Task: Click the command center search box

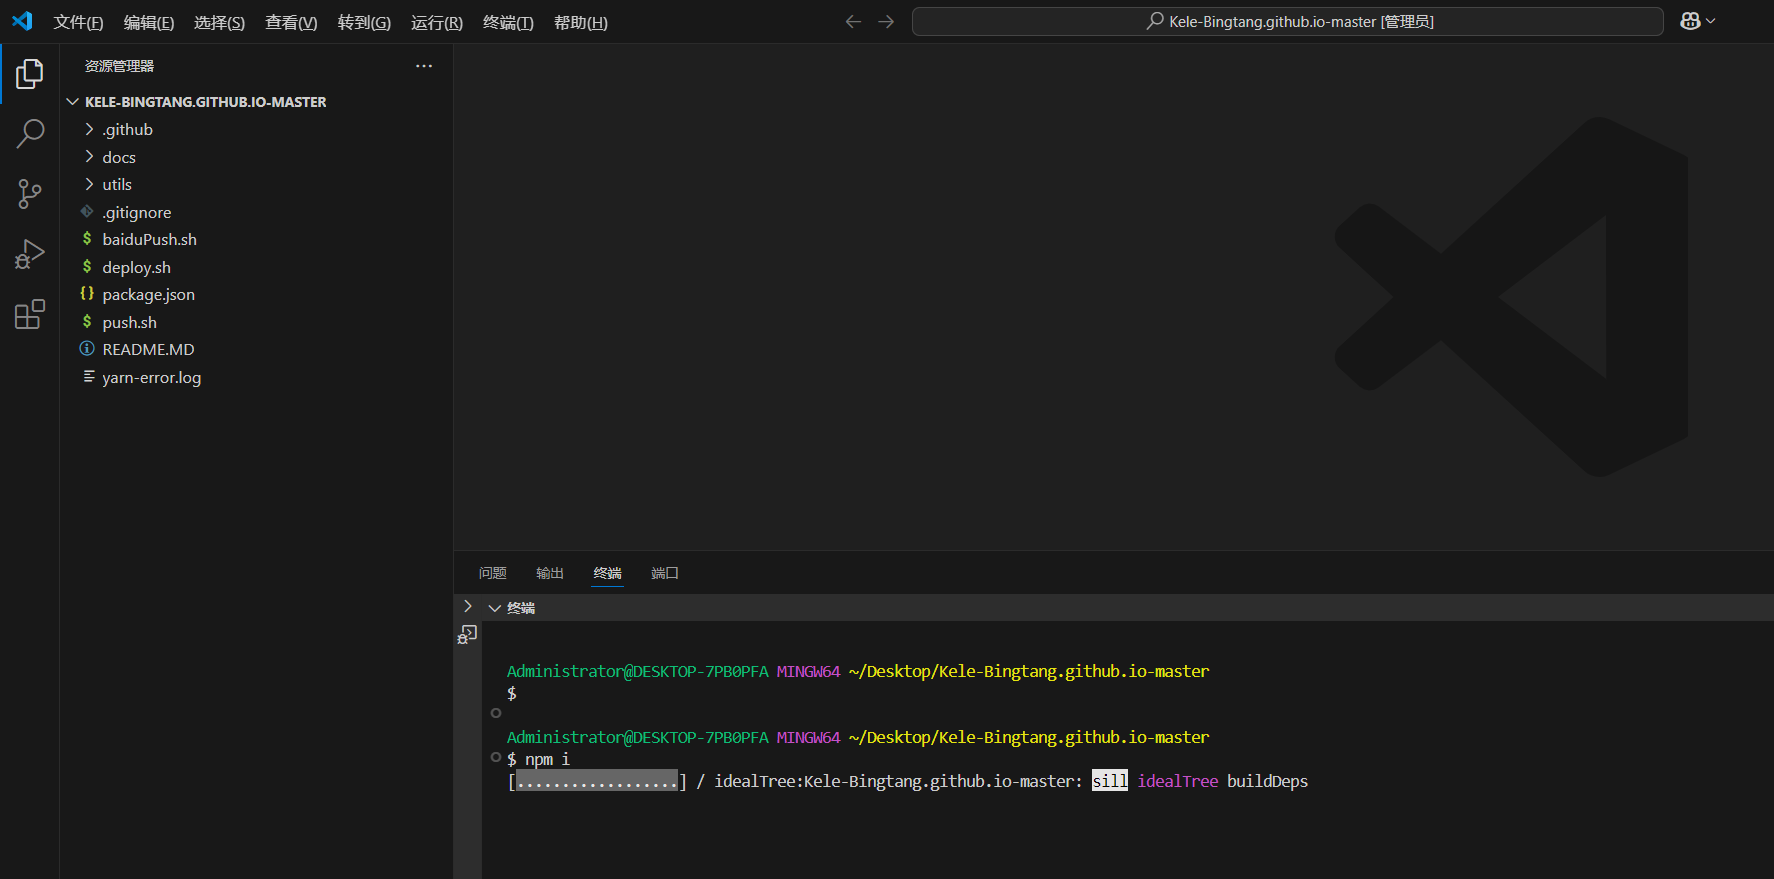Action: pyautogui.click(x=1288, y=22)
